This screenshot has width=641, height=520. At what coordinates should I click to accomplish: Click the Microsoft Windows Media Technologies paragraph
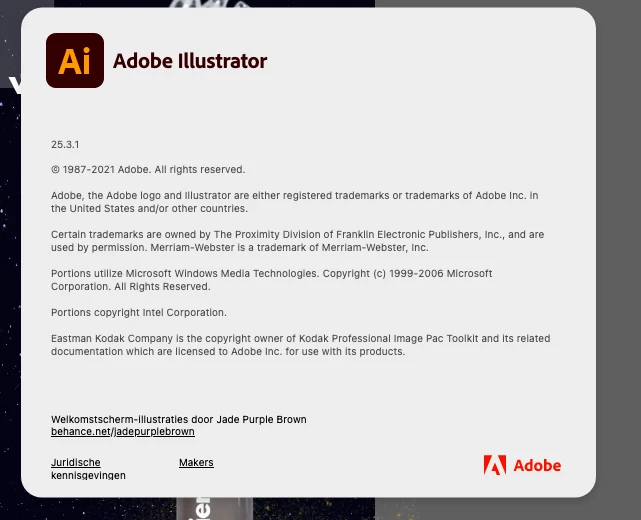271,280
